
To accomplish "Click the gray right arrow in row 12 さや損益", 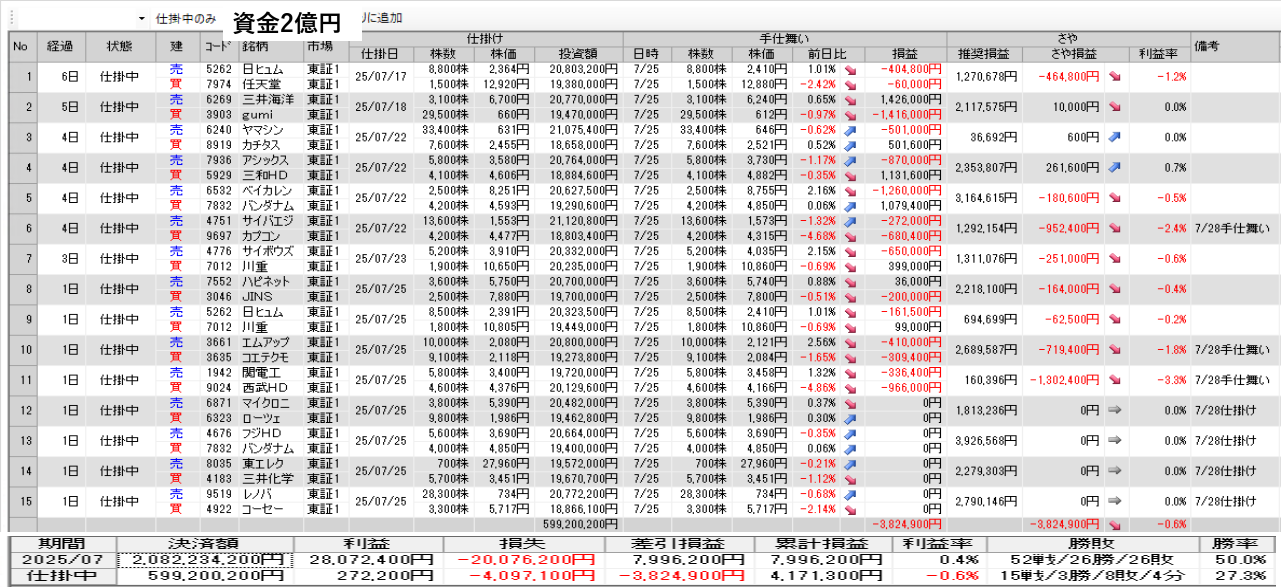I will [x=1115, y=410].
